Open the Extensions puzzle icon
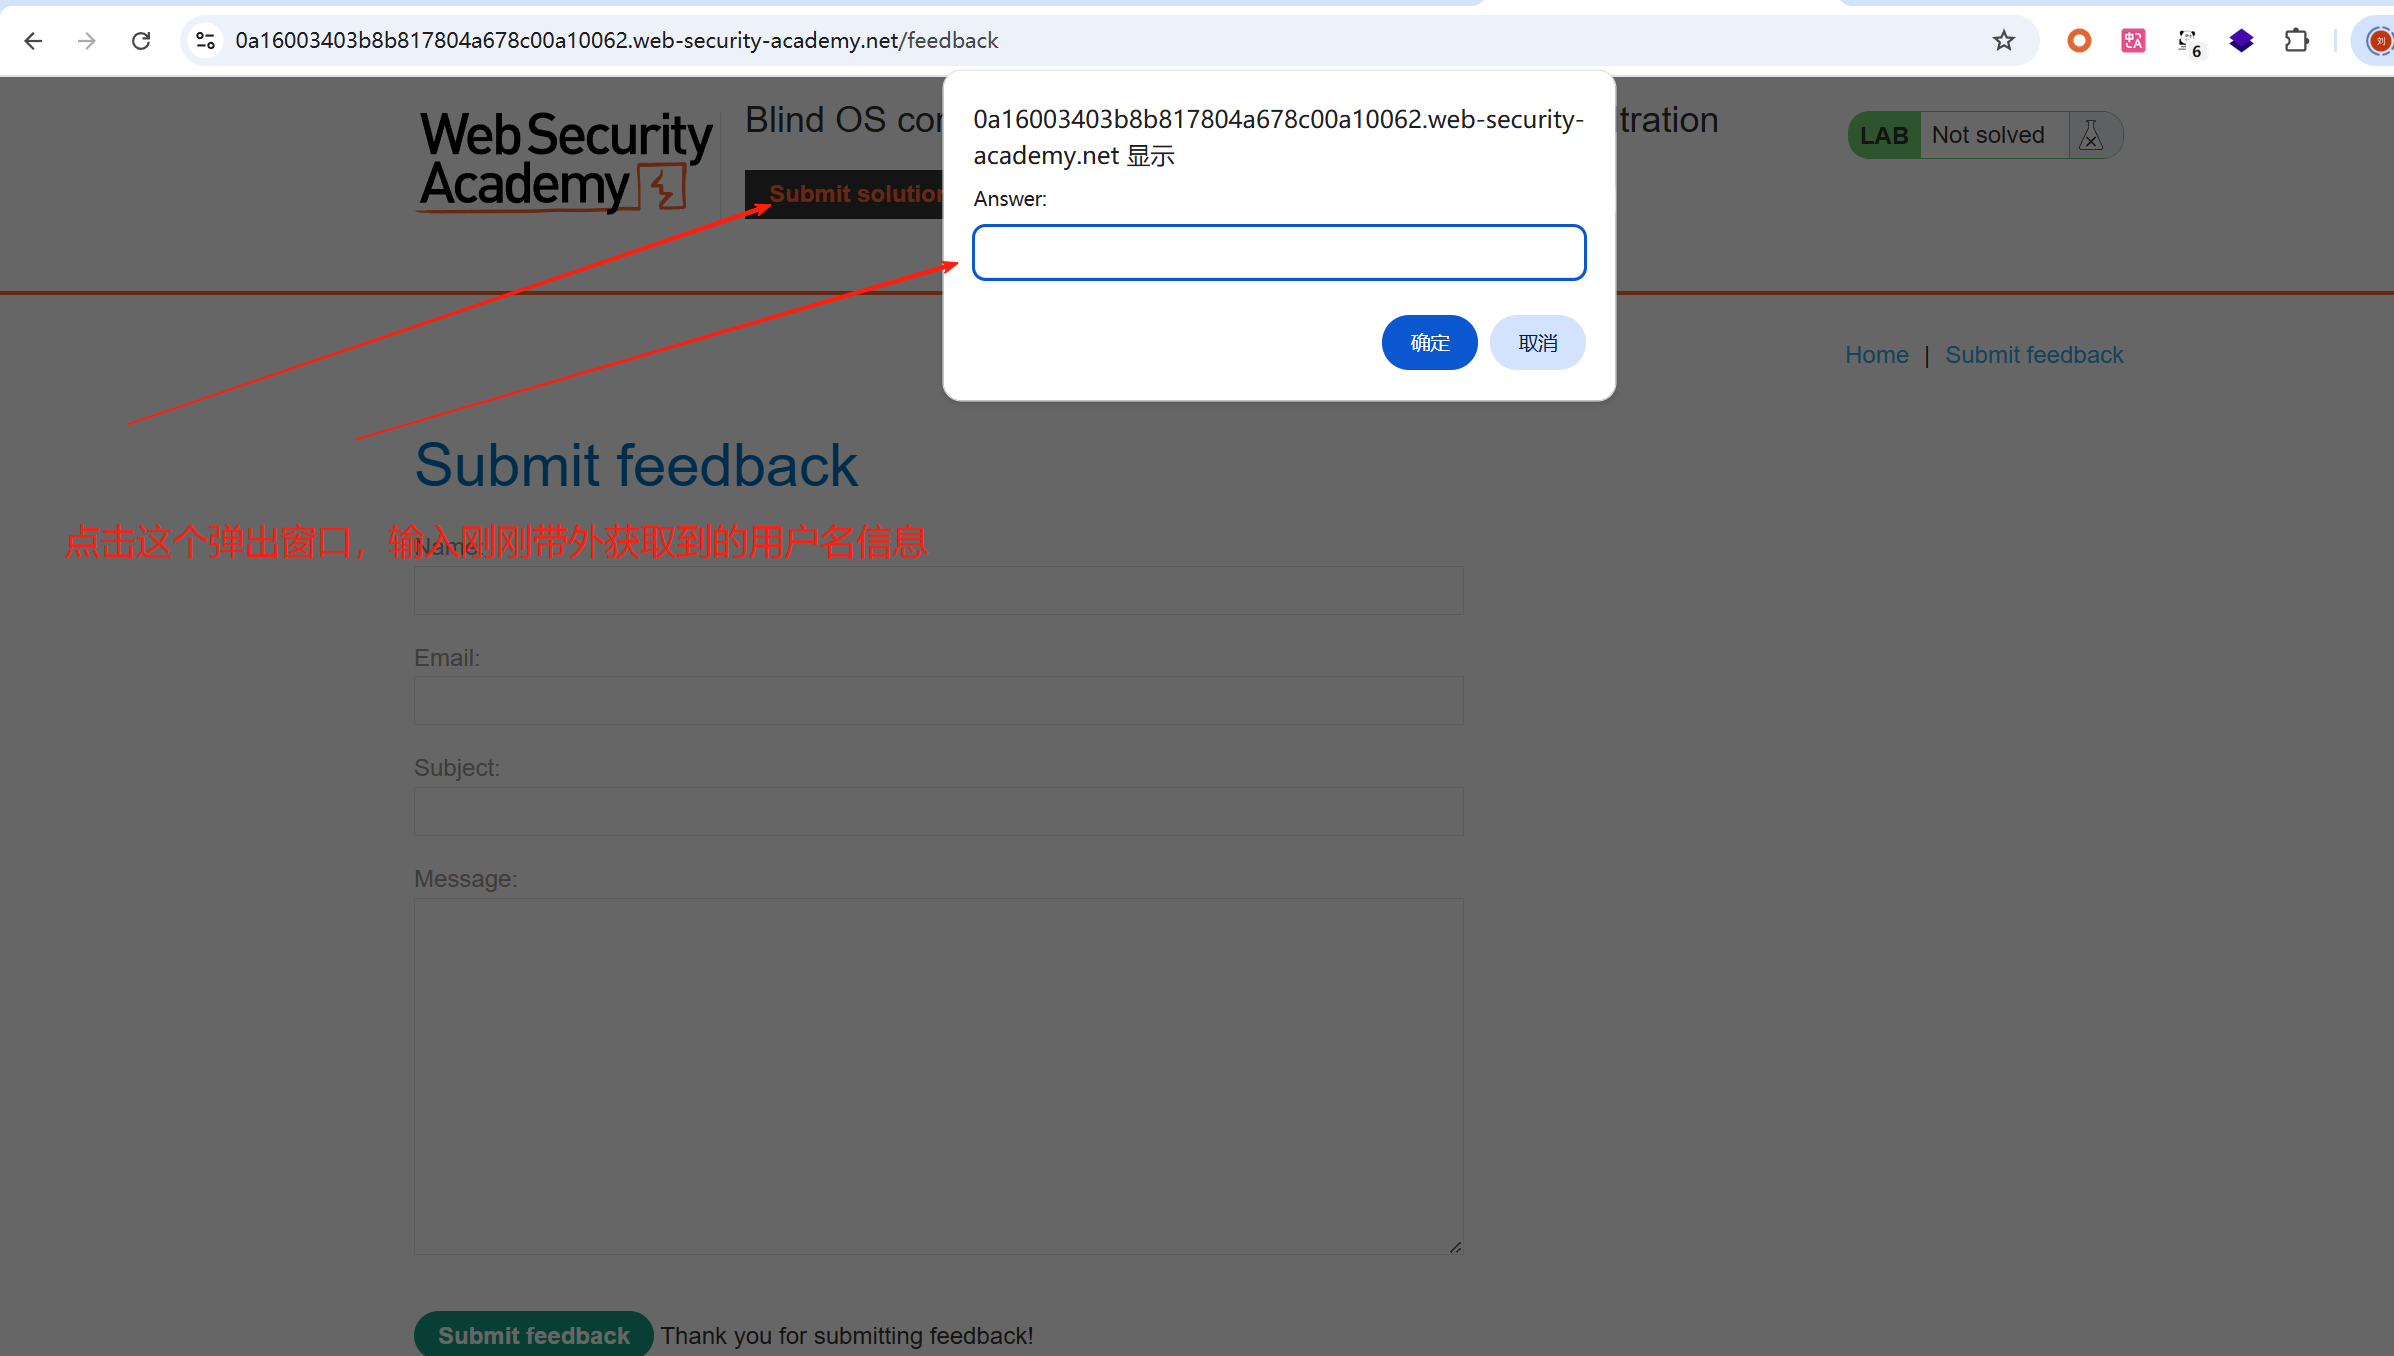The width and height of the screenshot is (2394, 1356). [x=2297, y=41]
